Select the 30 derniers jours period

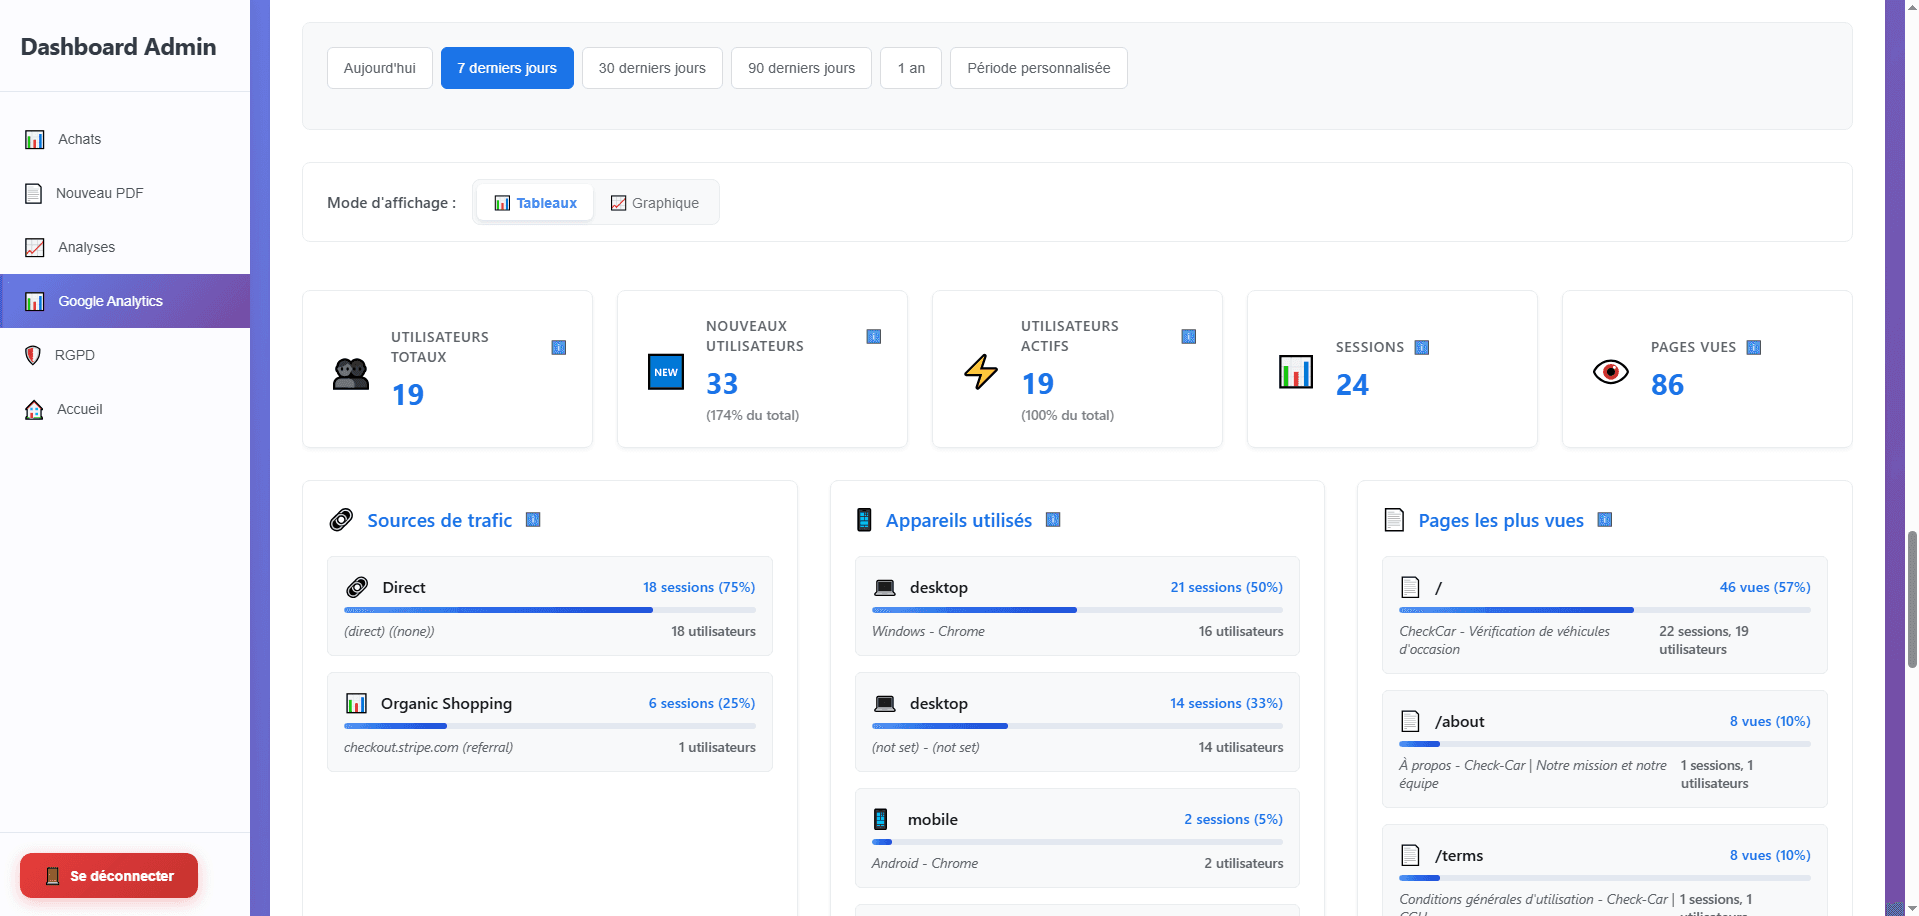[x=652, y=68]
